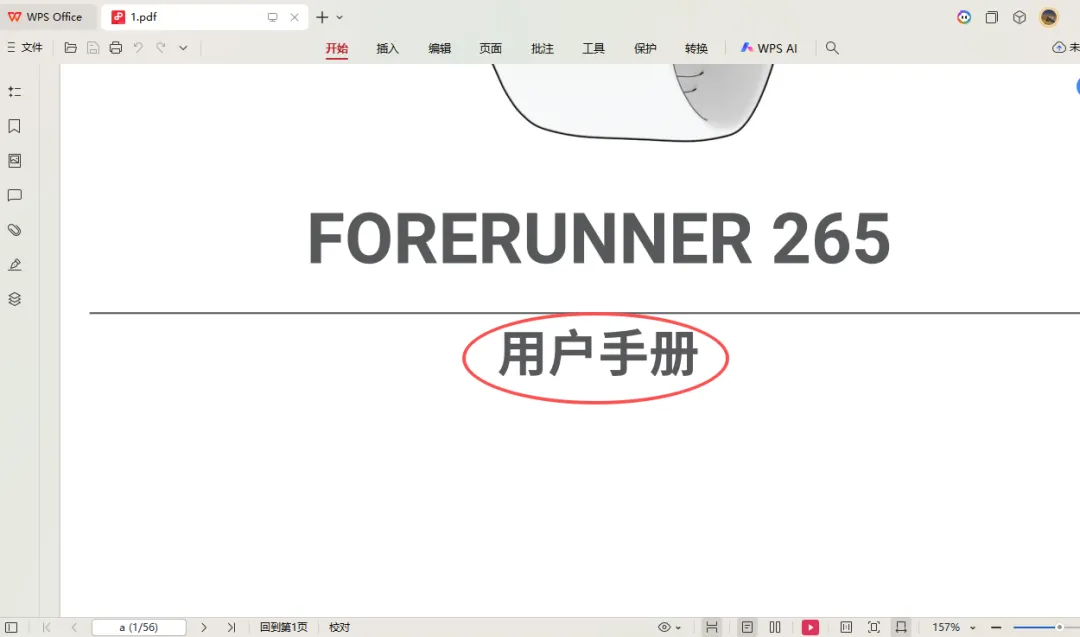Image resolution: width=1080 pixels, height=637 pixels.
Task: Click the reading mode icon in status bar
Action: tap(846, 627)
